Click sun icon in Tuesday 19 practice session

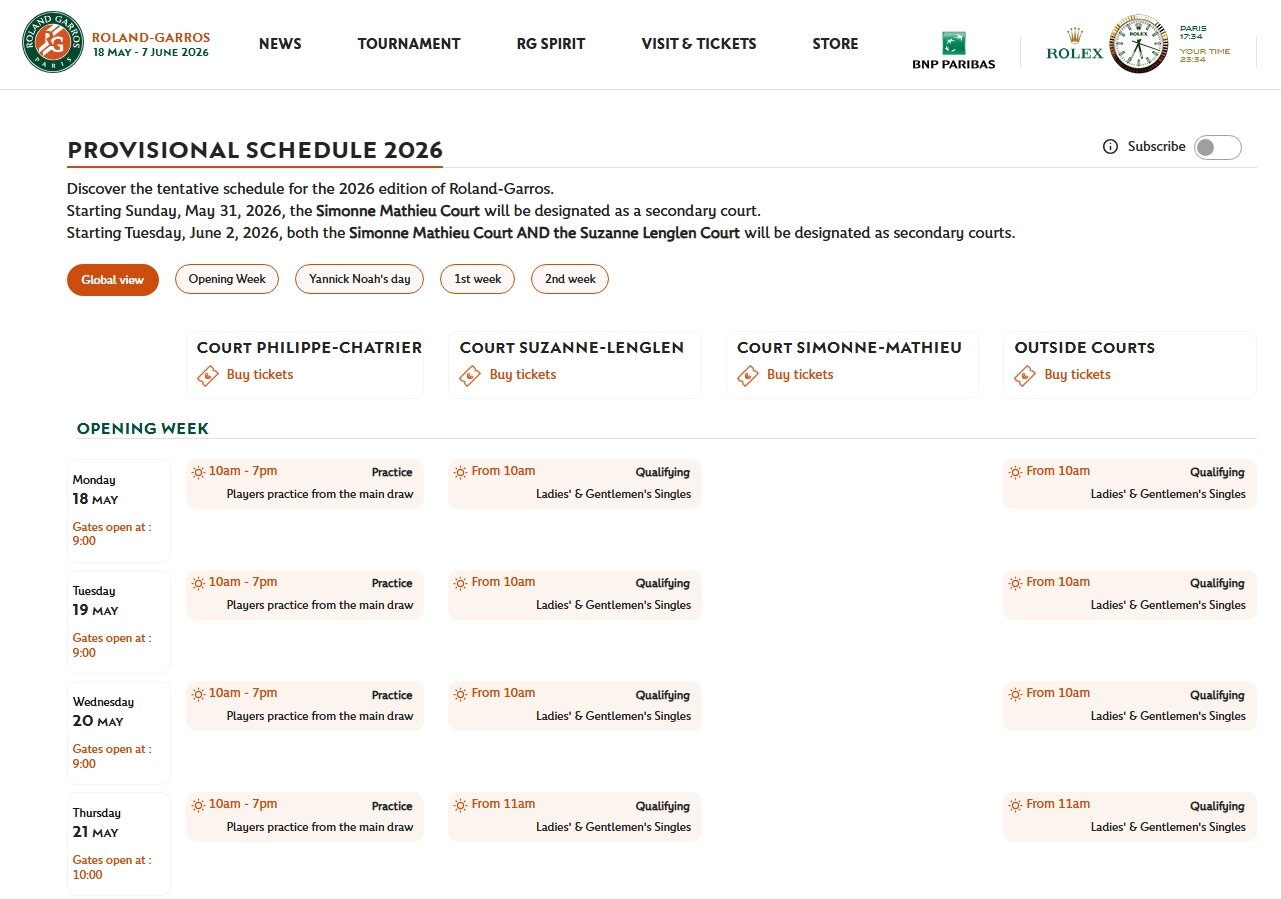pyautogui.click(x=198, y=583)
